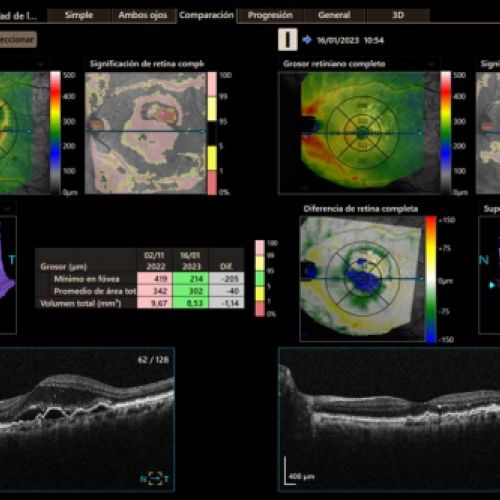The image size is (500, 500).
Task: Go to the Progresión tab
Action: click(x=270, y=15)
